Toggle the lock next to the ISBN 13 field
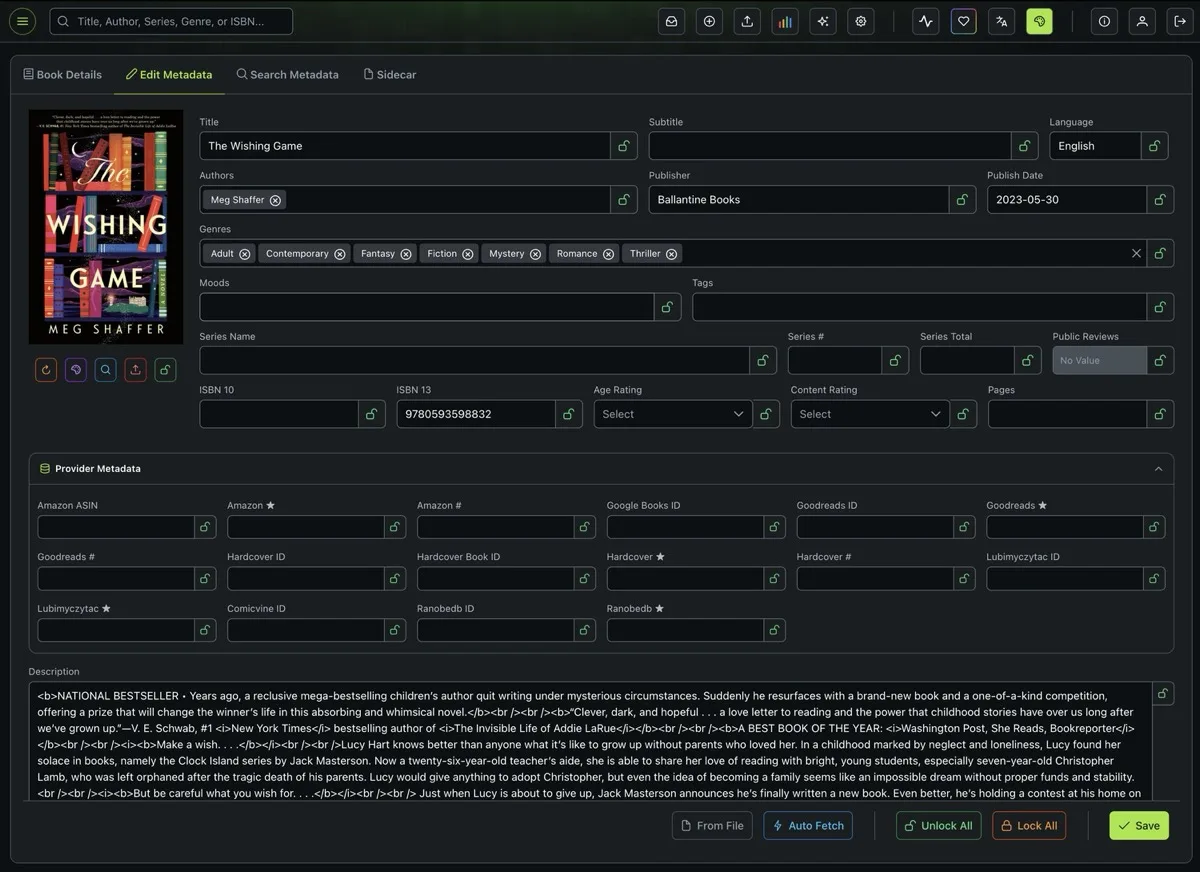1200x872 pixels. pyautogui.click(x=569, y=414)
